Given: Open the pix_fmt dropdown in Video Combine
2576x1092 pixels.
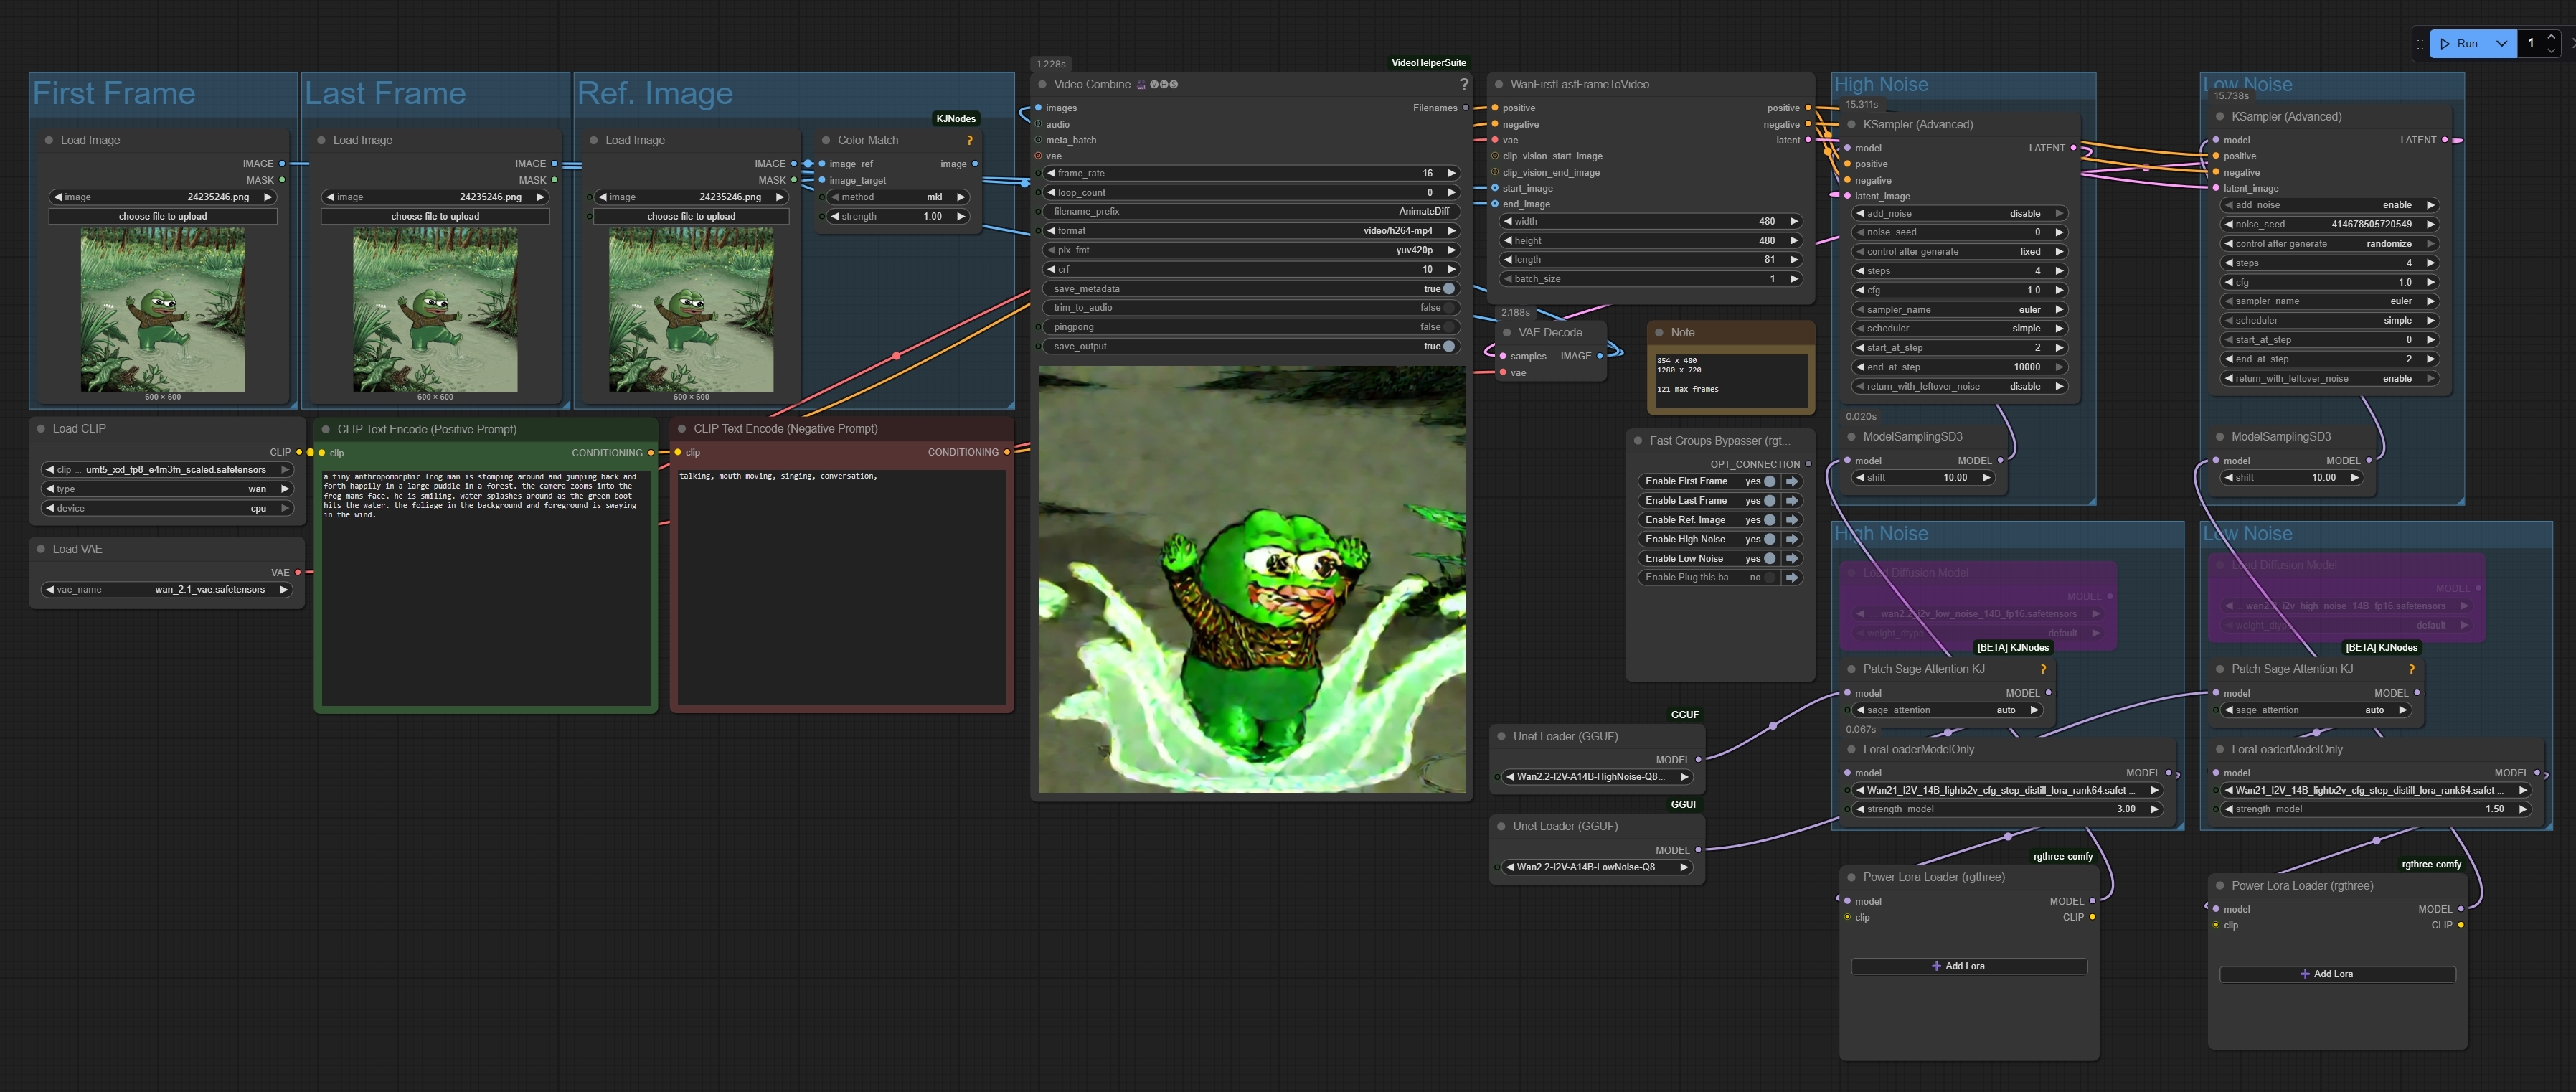Looking at the screenshot, I should pos(1251,250).
